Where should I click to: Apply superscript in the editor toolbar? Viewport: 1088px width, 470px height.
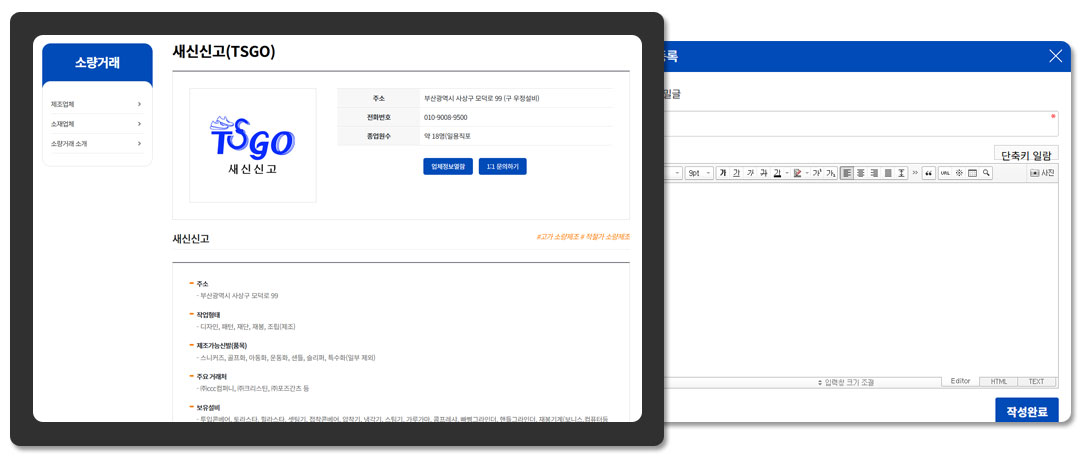tap(817, 173)
